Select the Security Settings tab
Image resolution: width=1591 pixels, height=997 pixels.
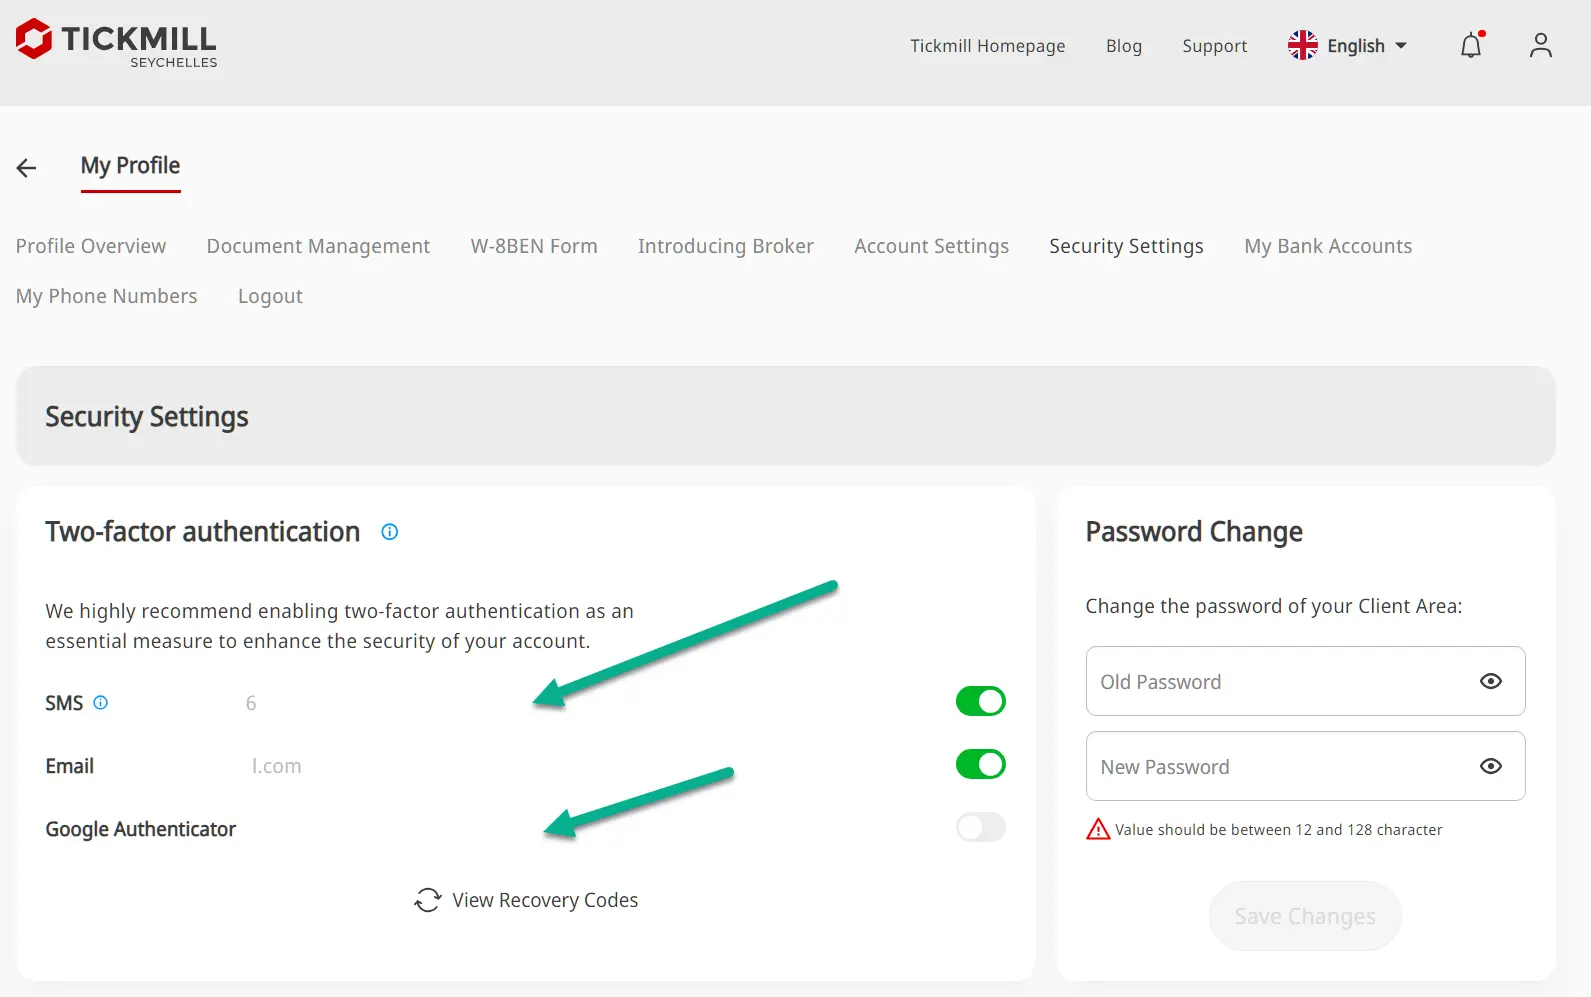click(x=1126, y=246)
